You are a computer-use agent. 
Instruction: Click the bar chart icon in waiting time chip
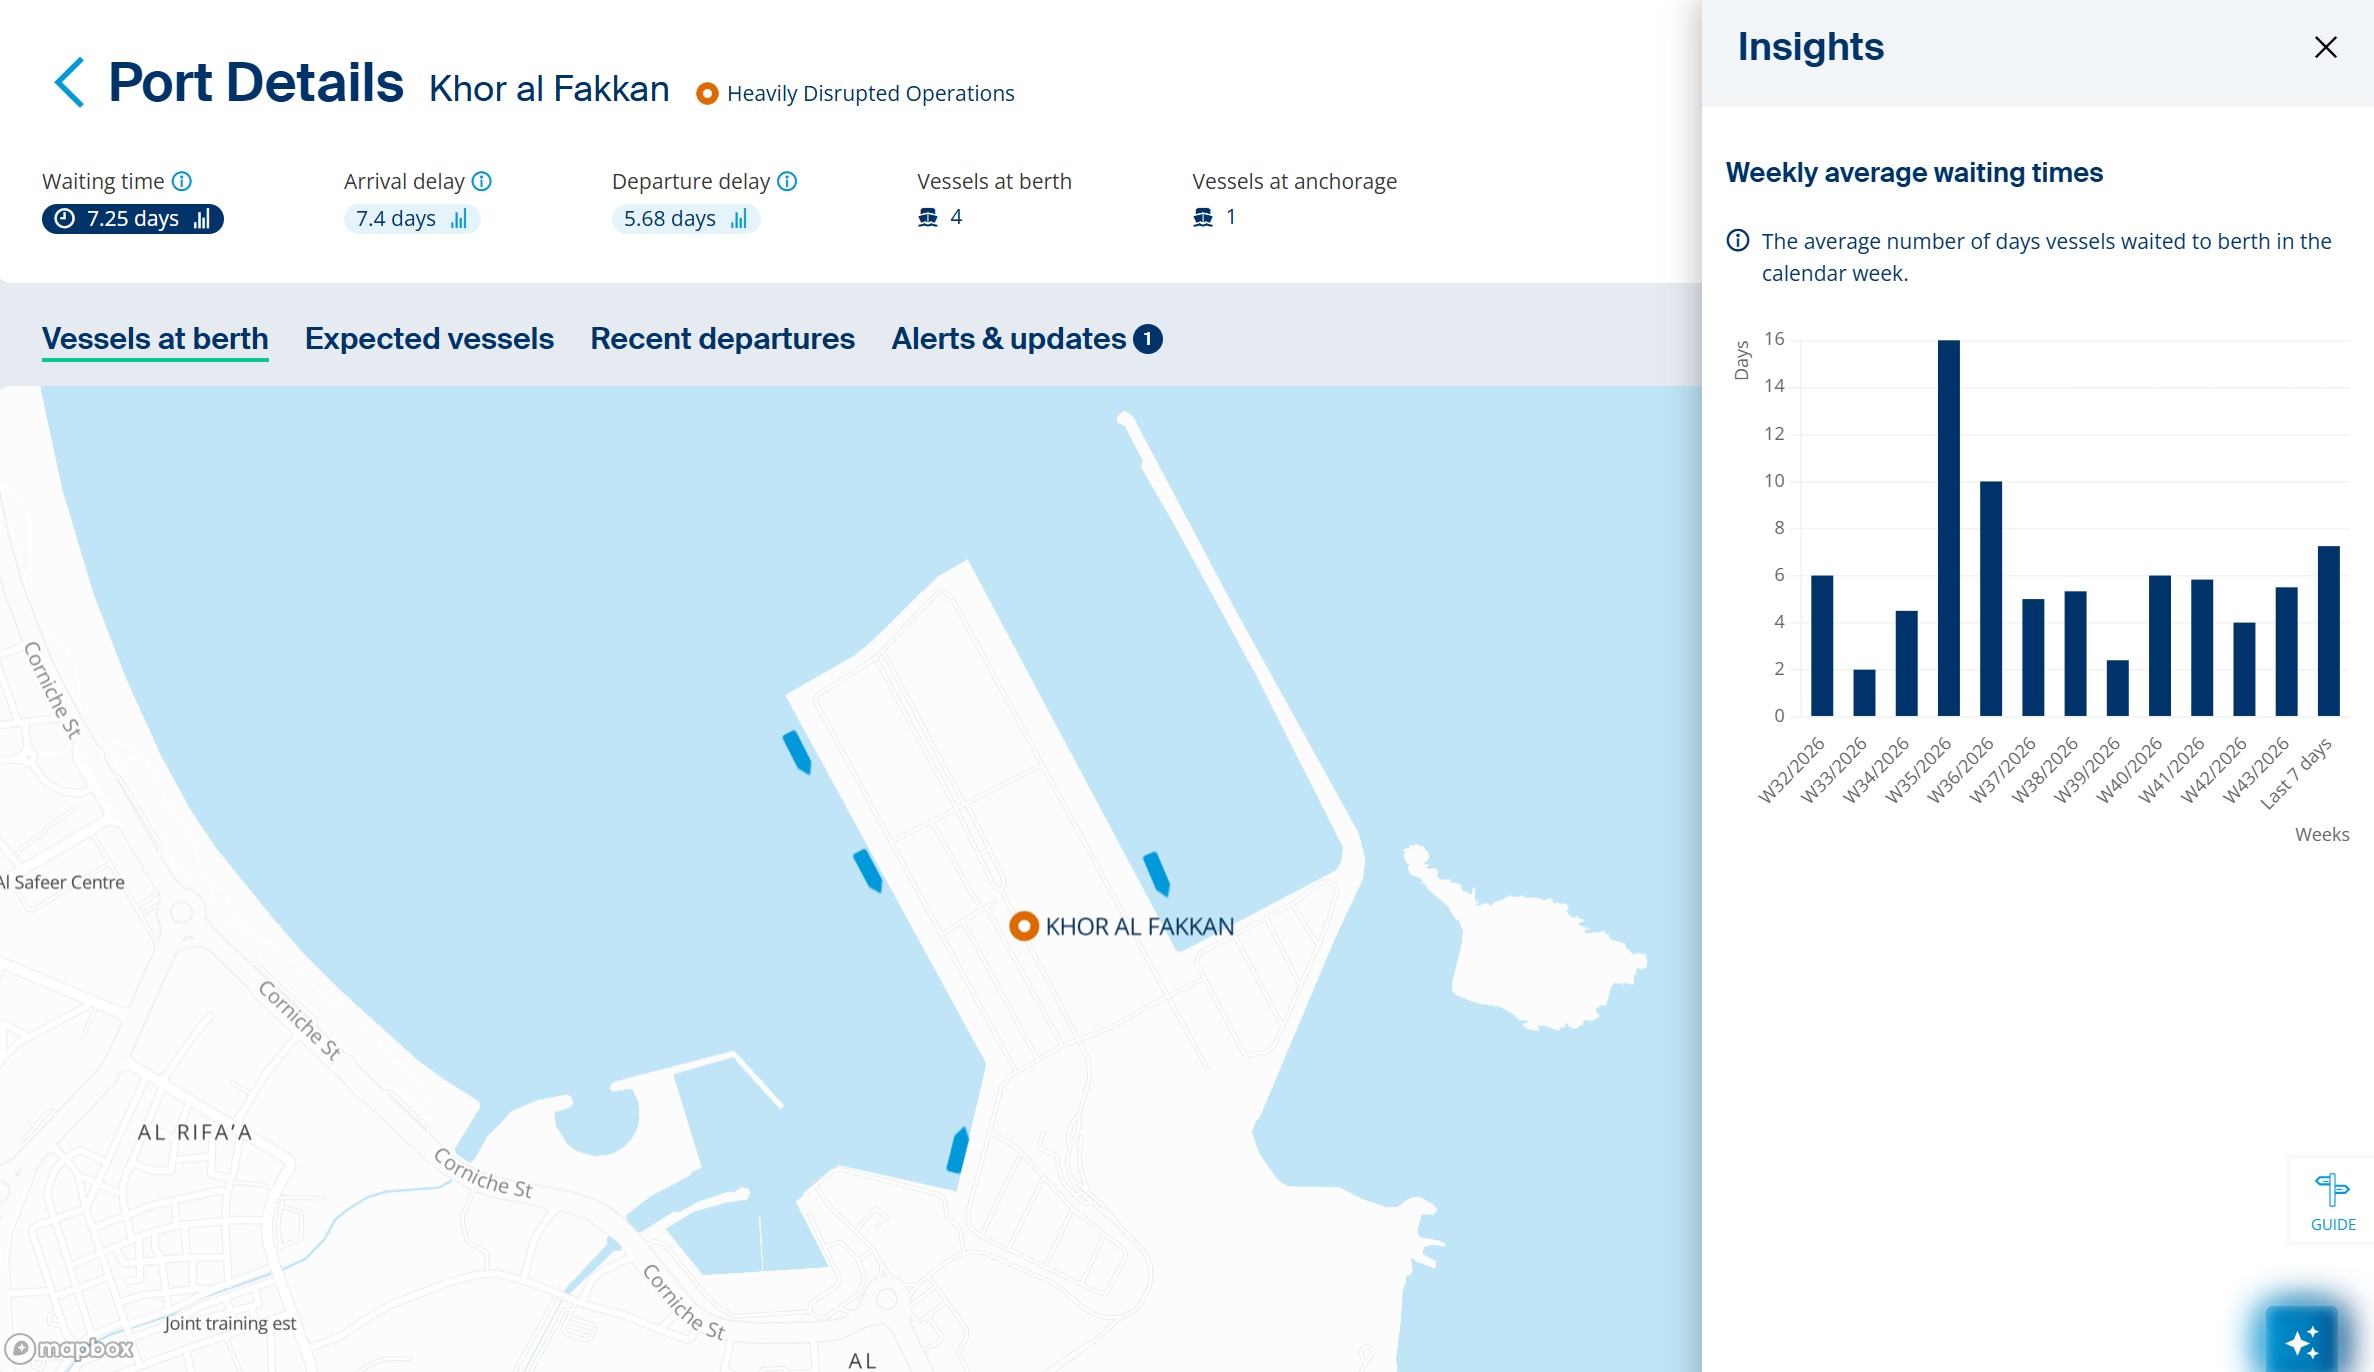(x=202, y=219)
